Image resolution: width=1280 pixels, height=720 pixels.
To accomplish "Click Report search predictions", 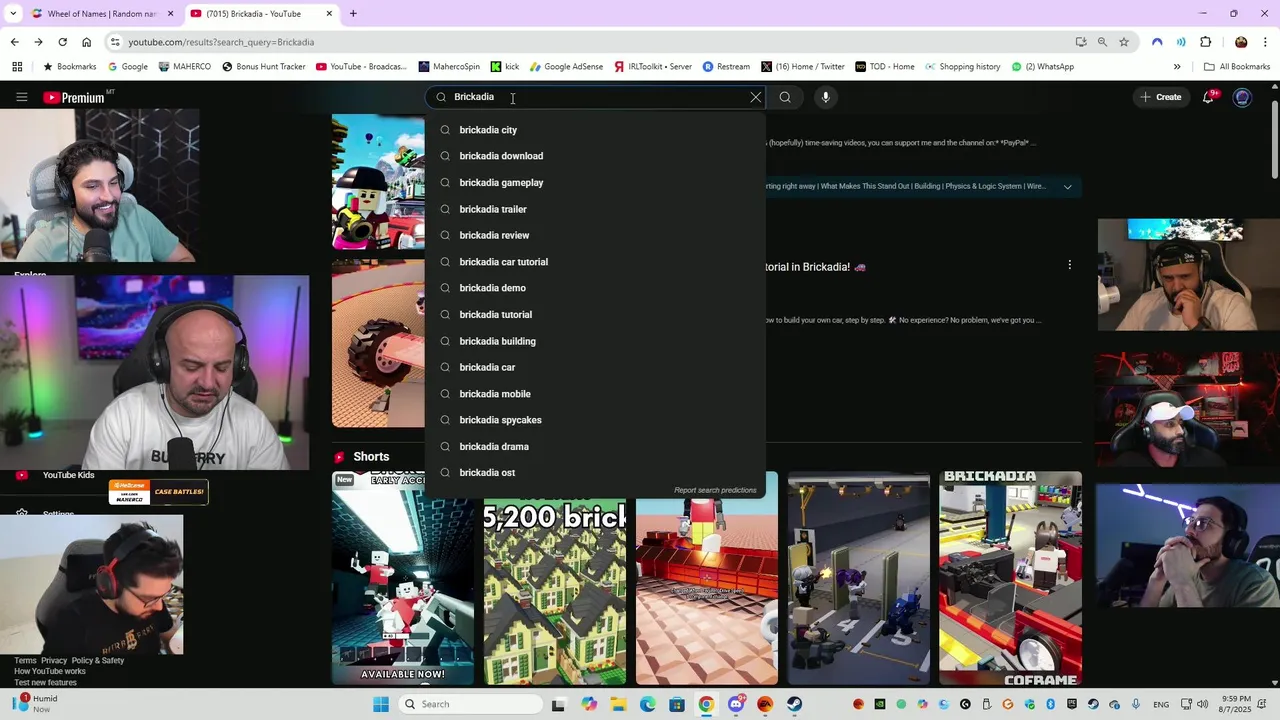I will (x=715, y=490).
